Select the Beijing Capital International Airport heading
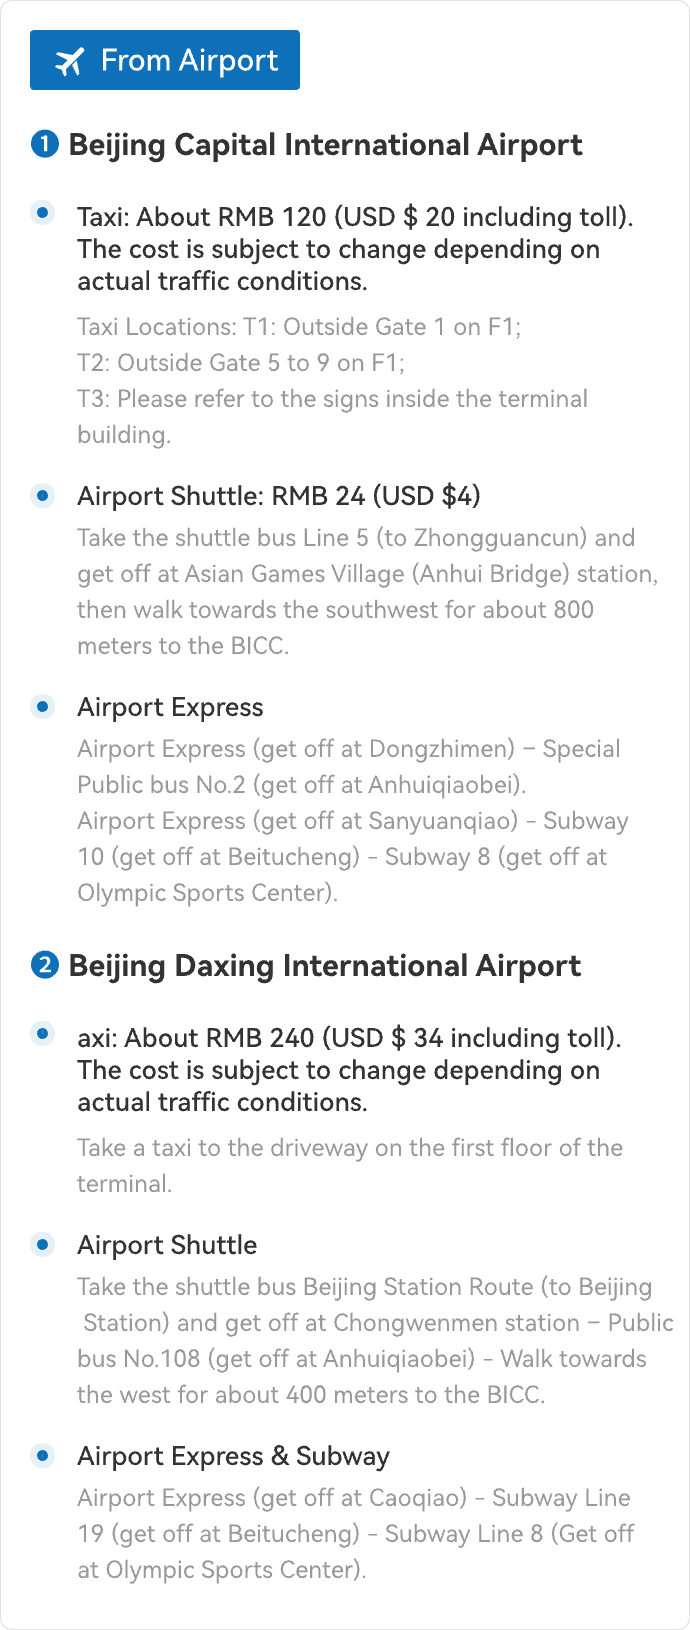690x1630 pixels. coord(325,145)
